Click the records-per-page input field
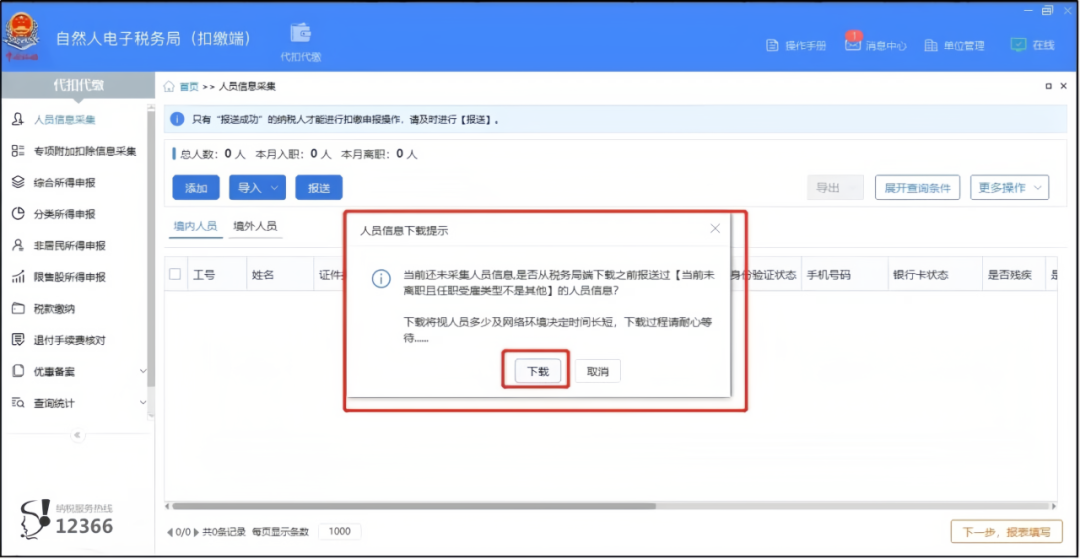The width and height of the screenshot is (1080, 559). pyautogui.click(x=340, y=532)
